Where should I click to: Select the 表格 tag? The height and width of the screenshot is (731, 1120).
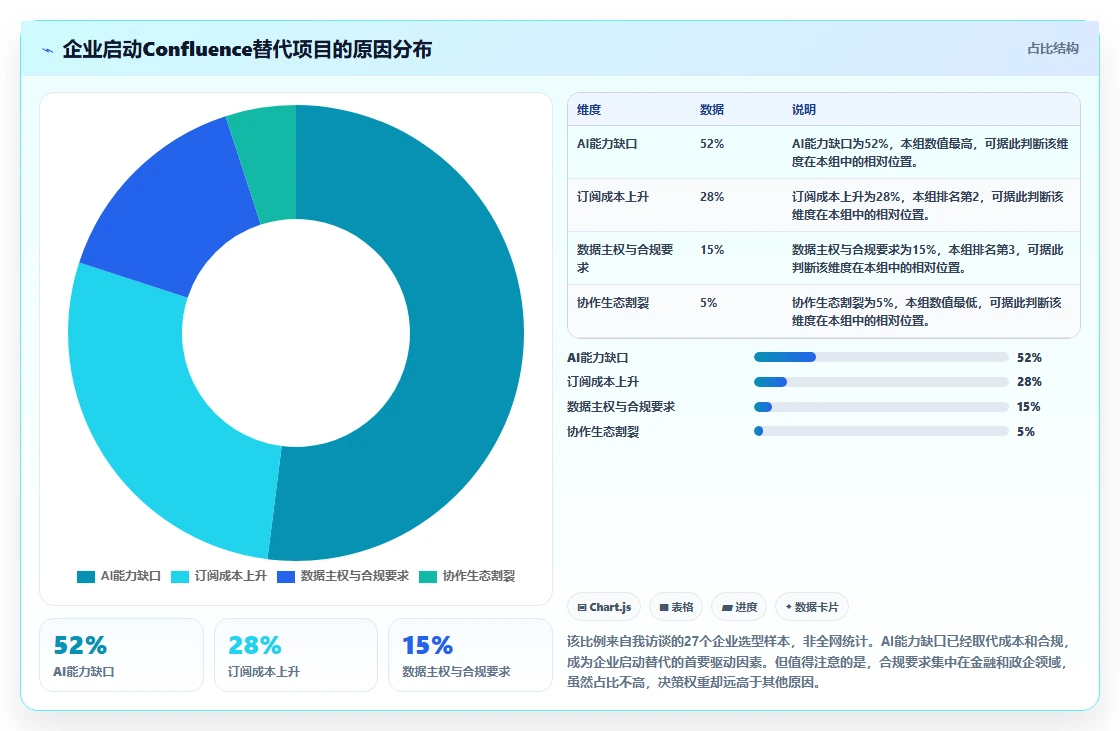[676, 607]
